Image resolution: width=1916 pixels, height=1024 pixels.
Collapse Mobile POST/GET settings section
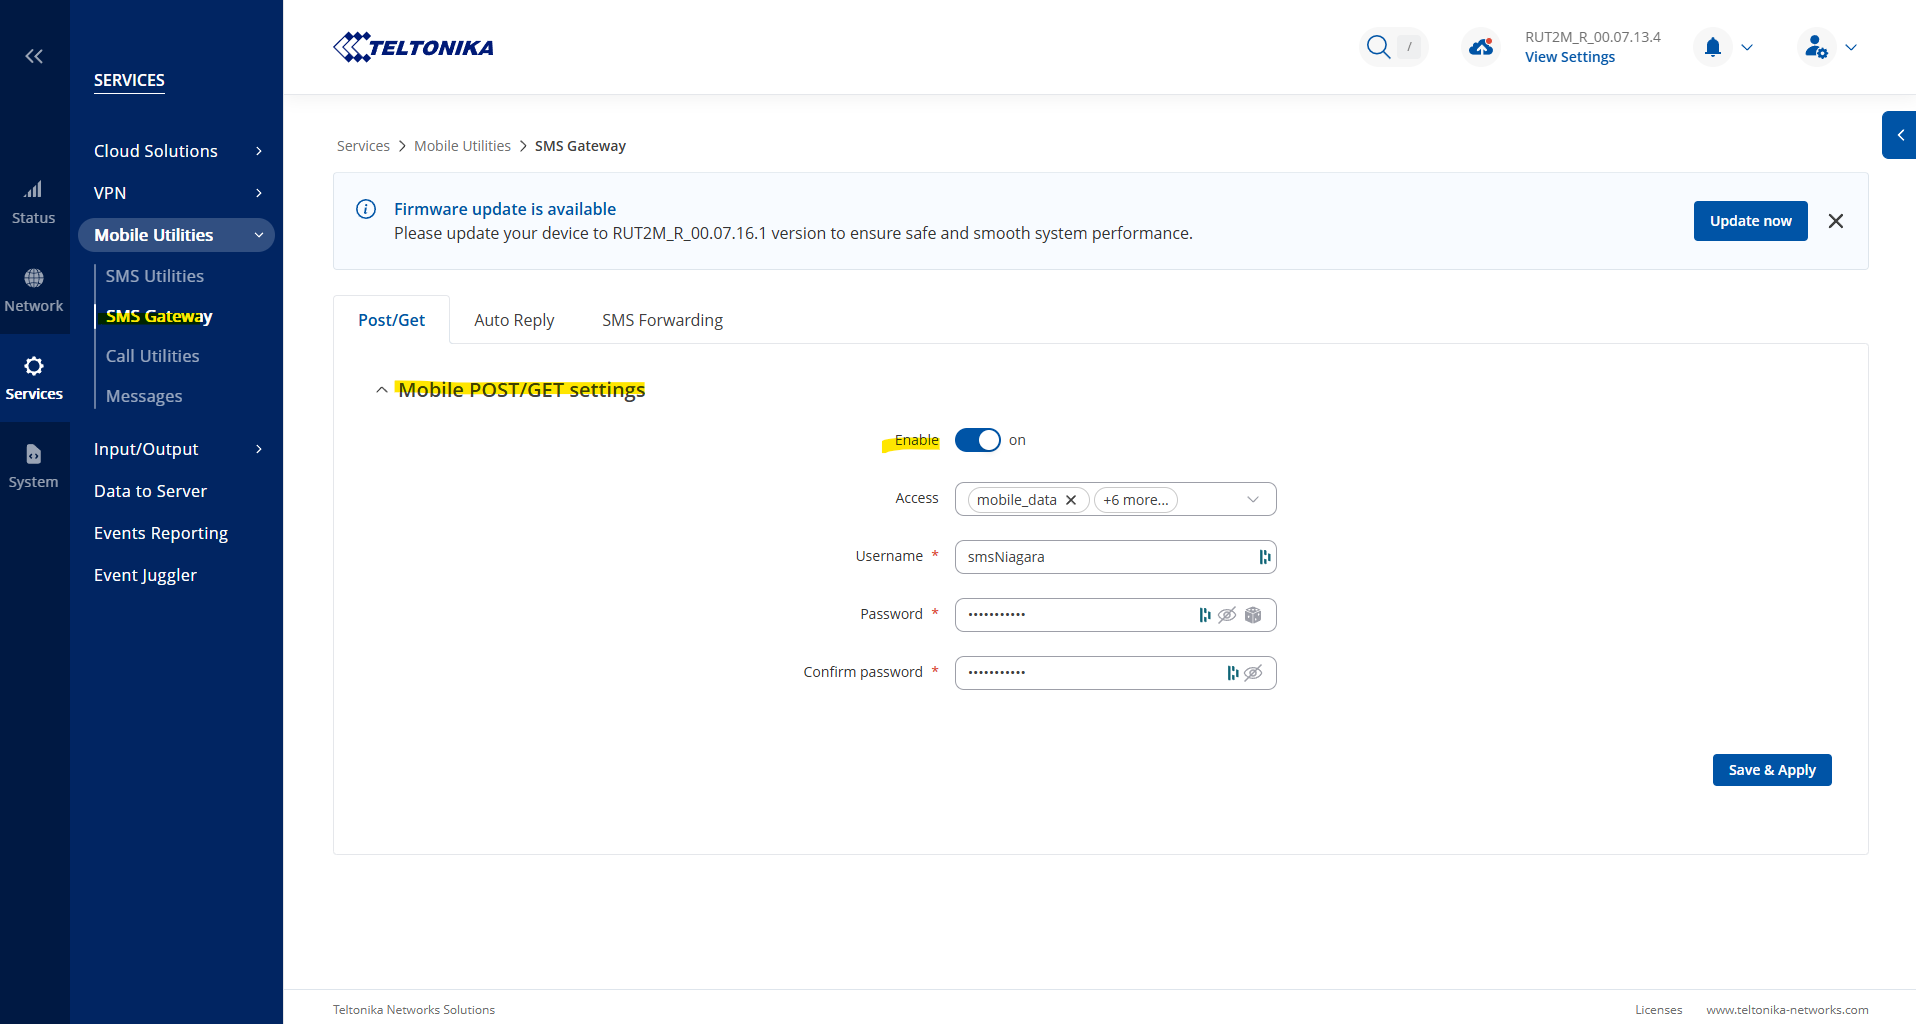(381, 390)
